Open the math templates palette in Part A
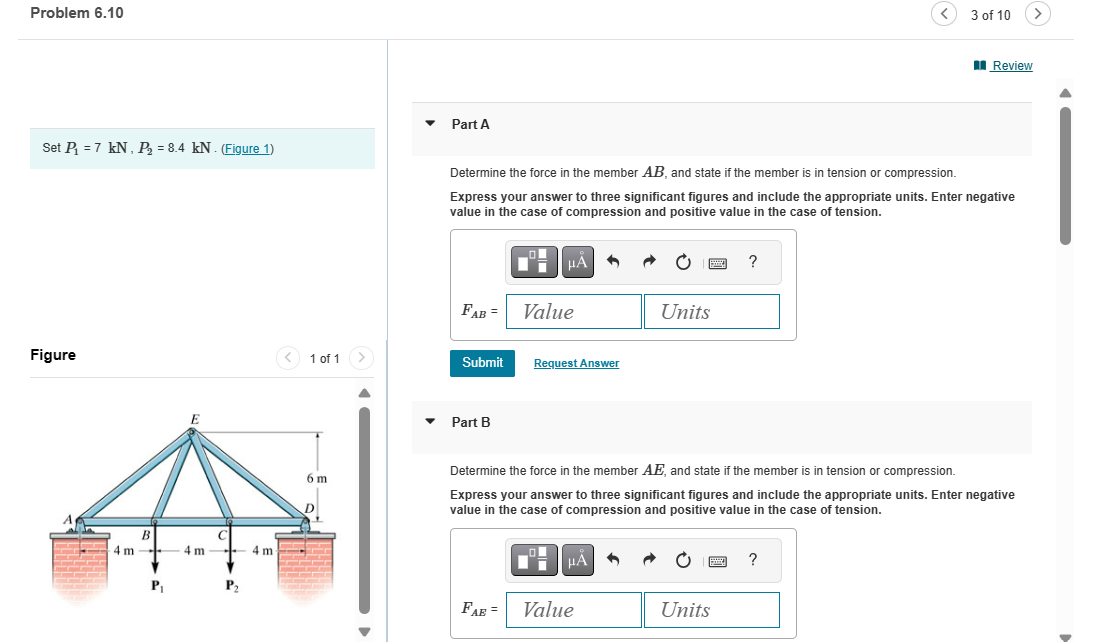1107x642 pixels. click(x=535, y=261)
